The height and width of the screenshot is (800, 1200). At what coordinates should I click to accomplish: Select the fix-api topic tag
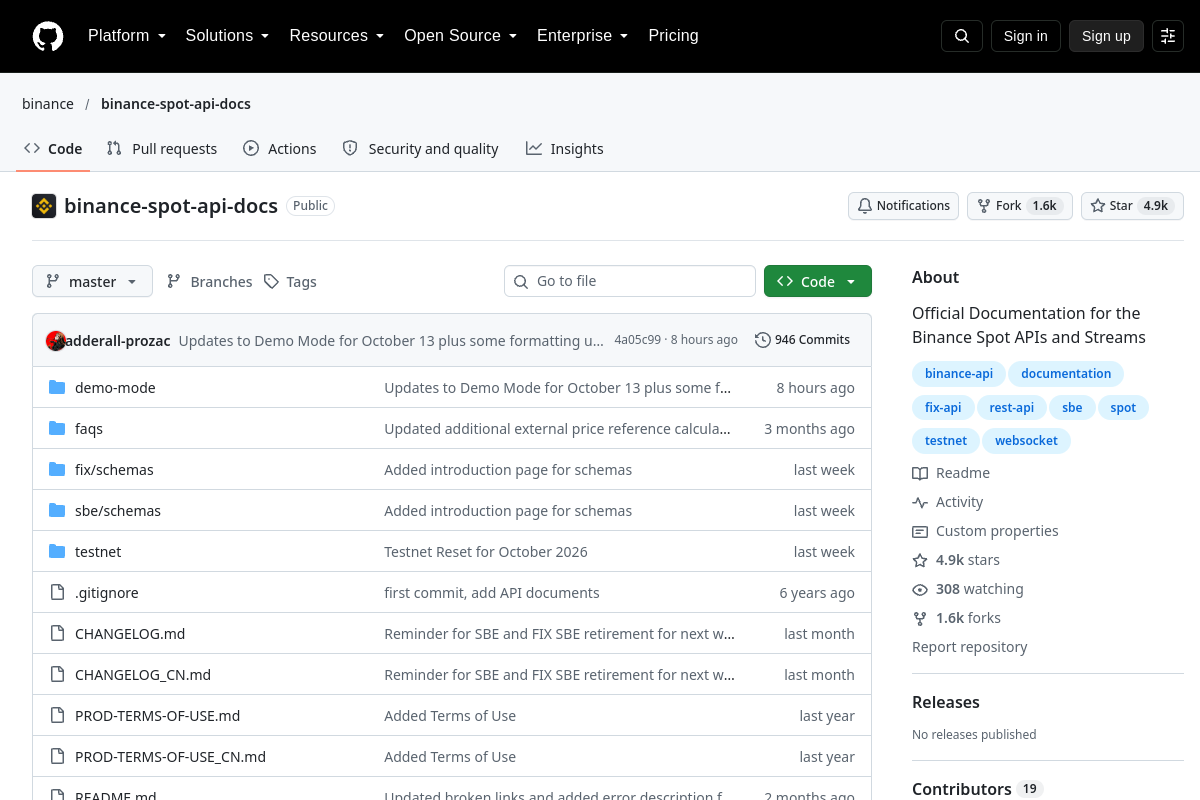coord(943,408)
